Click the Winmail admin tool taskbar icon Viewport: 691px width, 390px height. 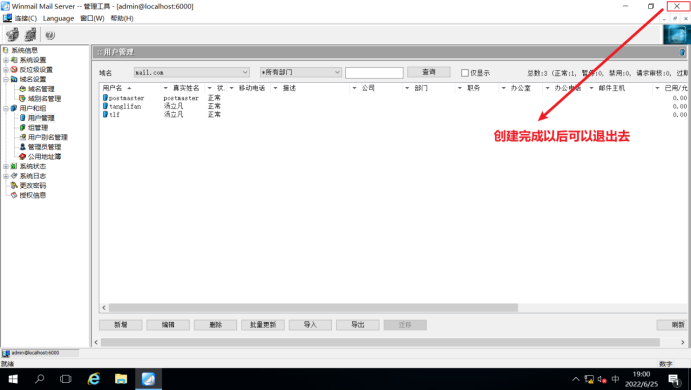point(148,379)
